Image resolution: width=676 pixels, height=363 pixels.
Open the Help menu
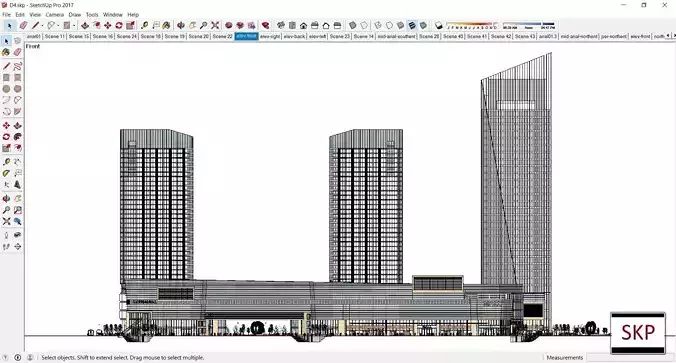[133, 14]
